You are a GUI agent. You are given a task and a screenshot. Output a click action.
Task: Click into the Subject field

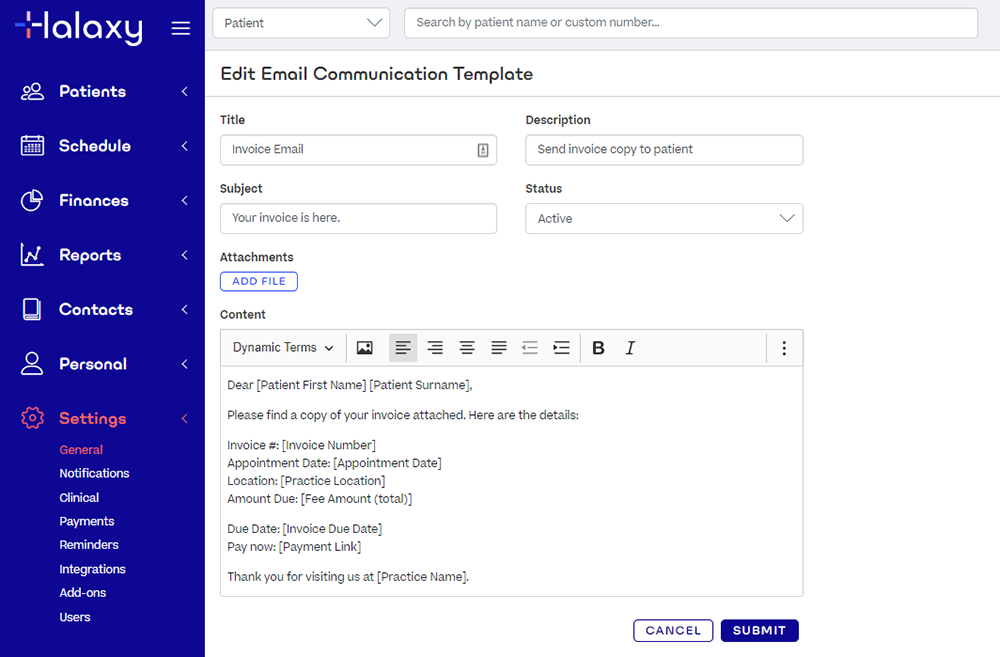point(358,218)
